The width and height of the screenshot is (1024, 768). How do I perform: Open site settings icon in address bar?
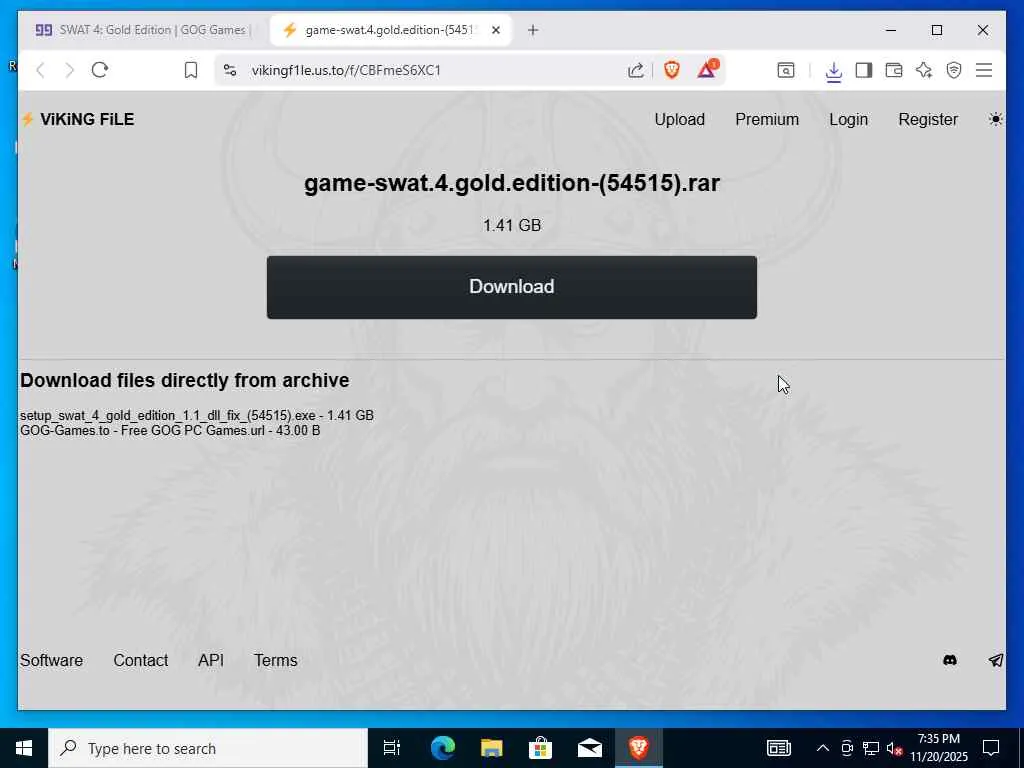(x=230, y=70)
